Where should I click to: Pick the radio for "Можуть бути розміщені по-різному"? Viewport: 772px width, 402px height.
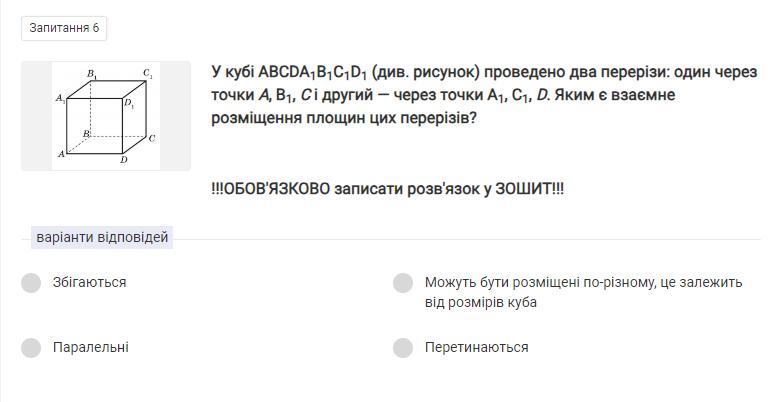[403, 283]
